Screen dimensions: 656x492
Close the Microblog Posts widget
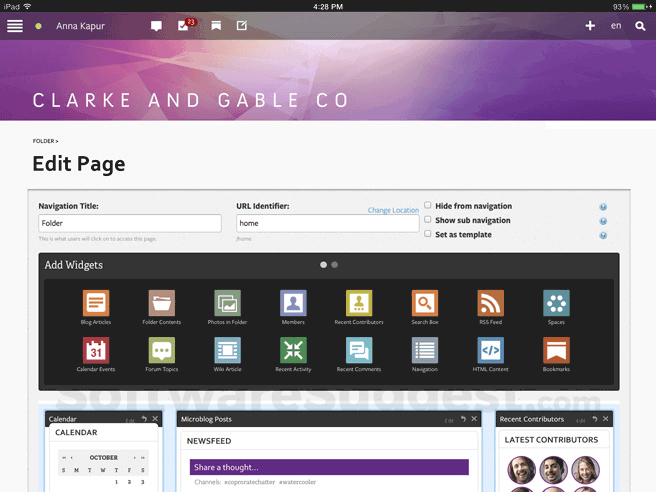pyautogui.click(x=475, y=419)
